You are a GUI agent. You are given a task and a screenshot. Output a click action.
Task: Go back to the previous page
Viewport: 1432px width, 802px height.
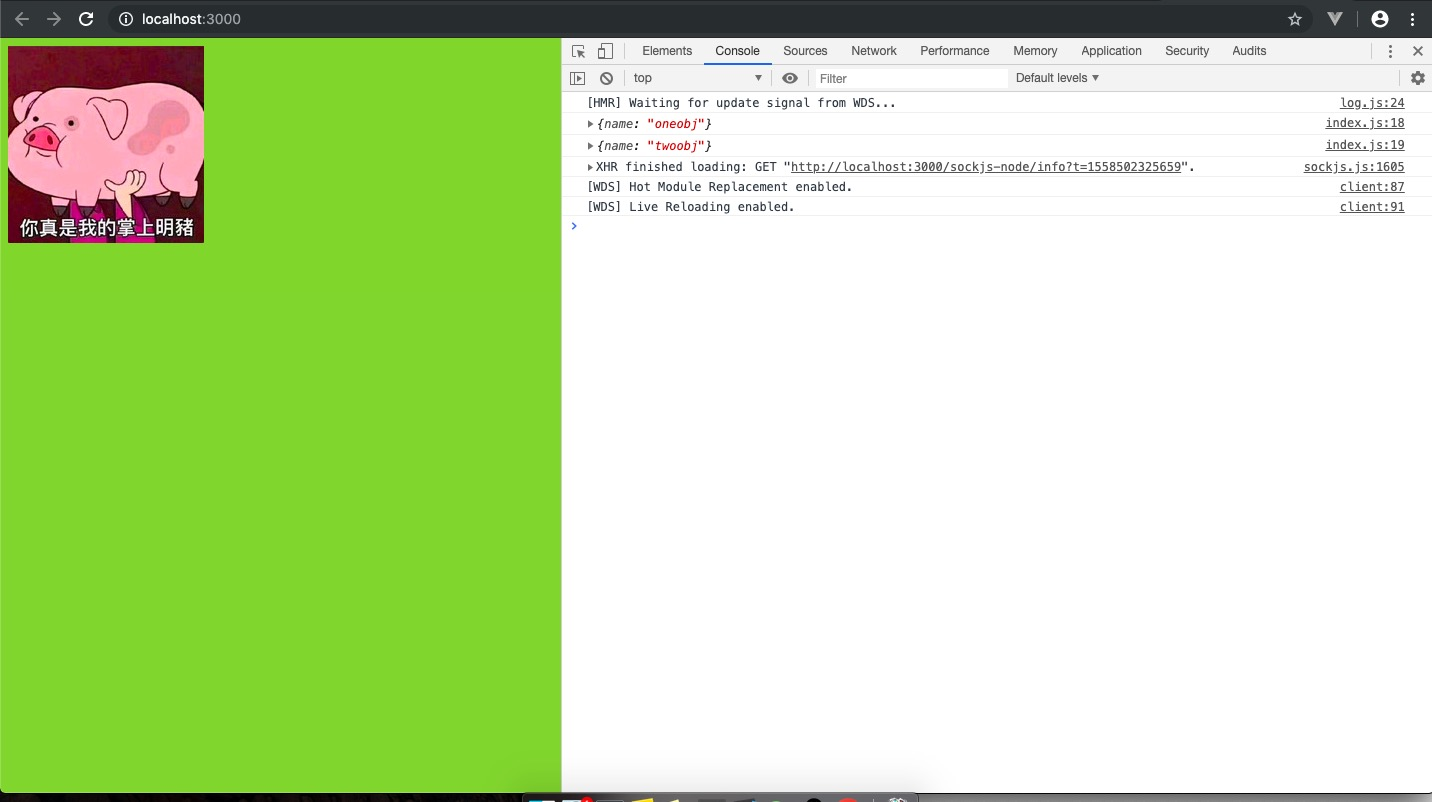pos(22,19)
